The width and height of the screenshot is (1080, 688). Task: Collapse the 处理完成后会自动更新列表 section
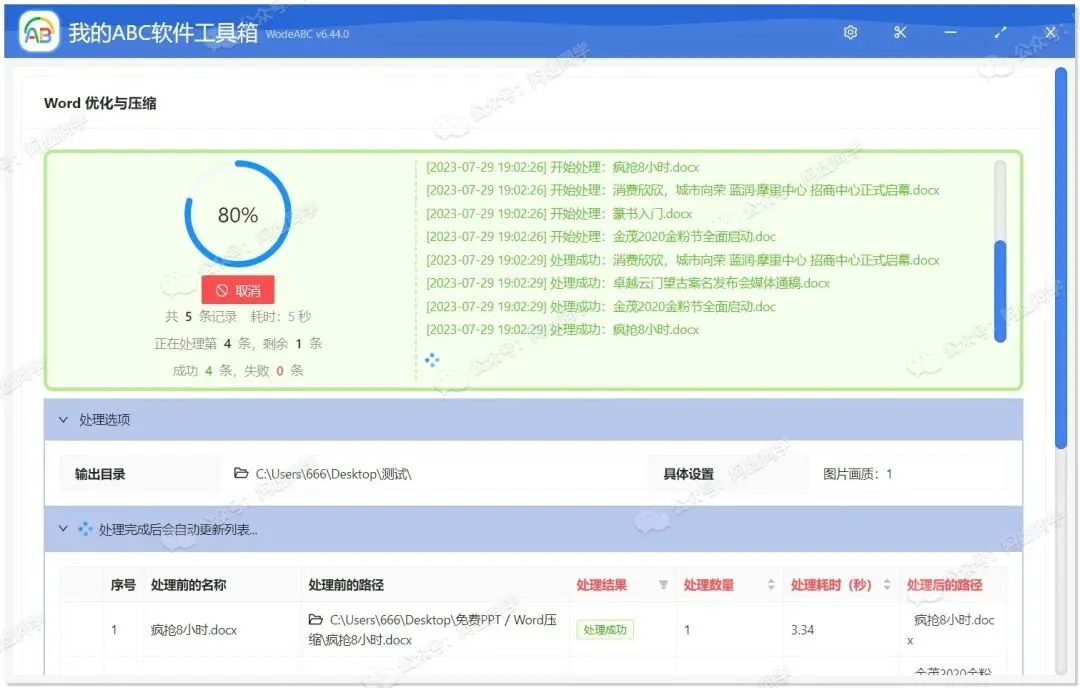click(x=63, y=529)
